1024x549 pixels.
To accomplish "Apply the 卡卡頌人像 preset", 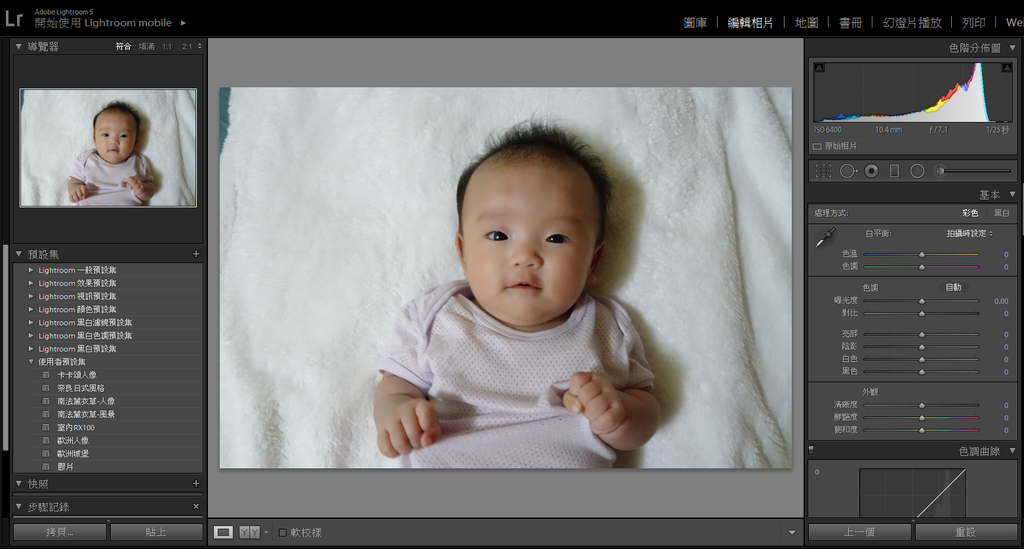I will (x=76, y=375).
